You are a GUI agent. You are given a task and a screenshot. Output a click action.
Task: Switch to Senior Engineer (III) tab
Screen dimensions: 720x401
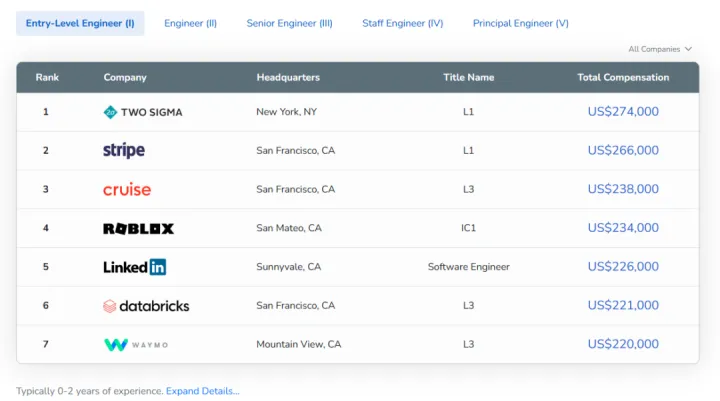289,23
